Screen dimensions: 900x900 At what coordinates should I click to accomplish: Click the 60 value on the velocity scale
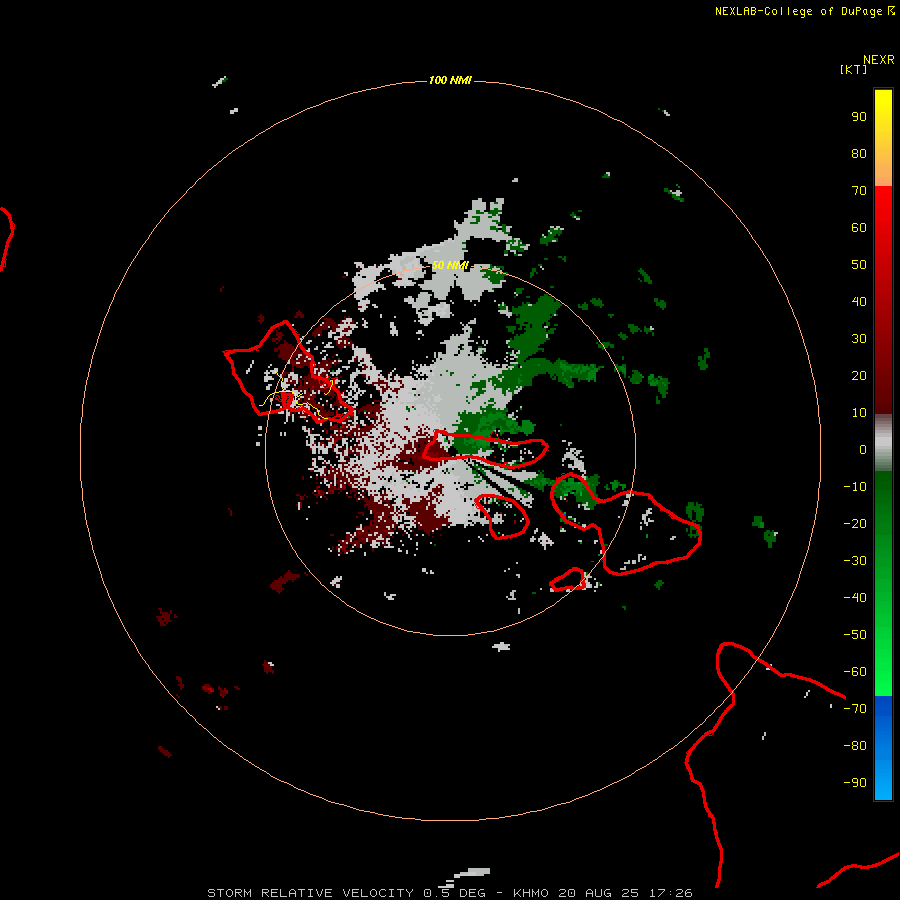click(x=859, y=227)
